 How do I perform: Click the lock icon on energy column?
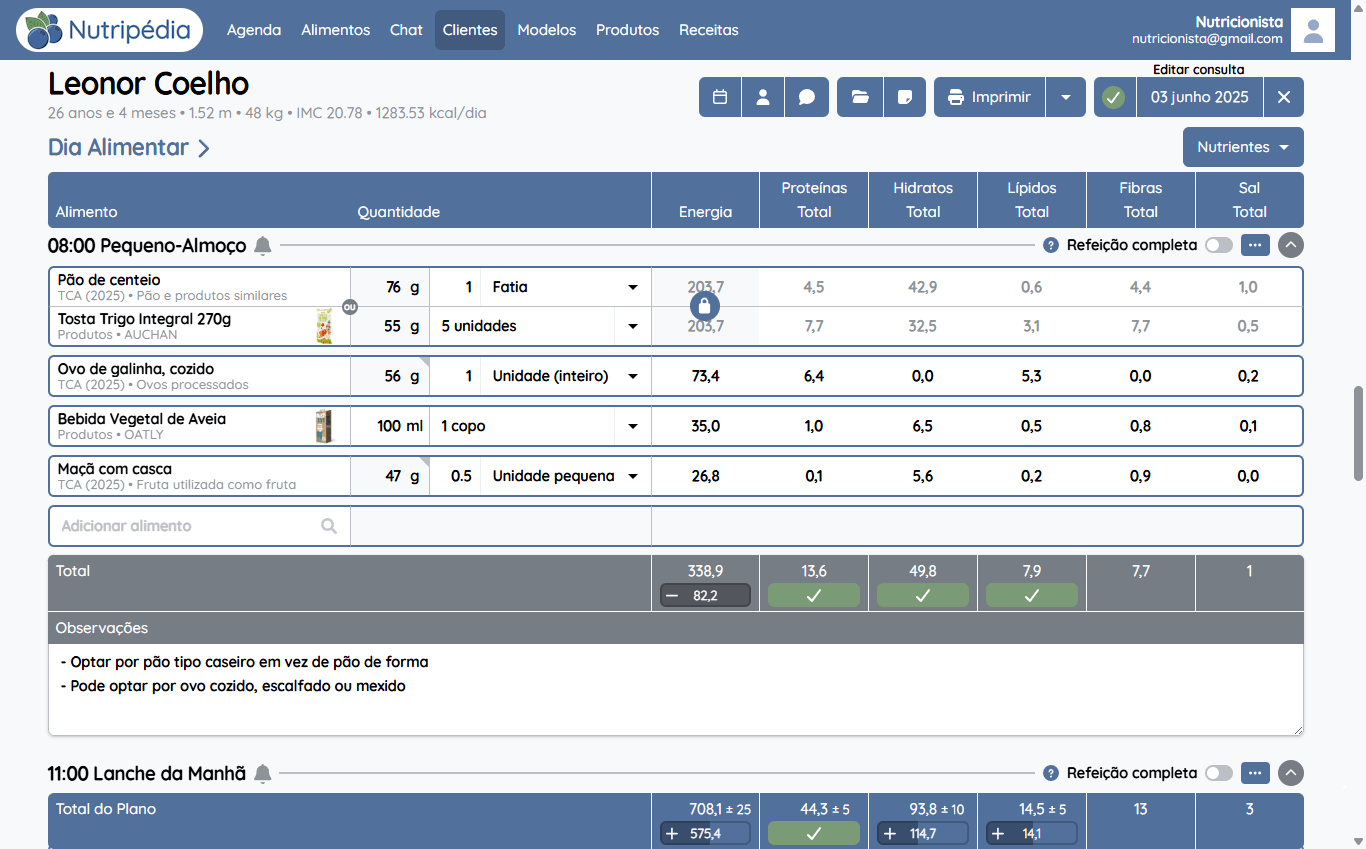(705, 305)
